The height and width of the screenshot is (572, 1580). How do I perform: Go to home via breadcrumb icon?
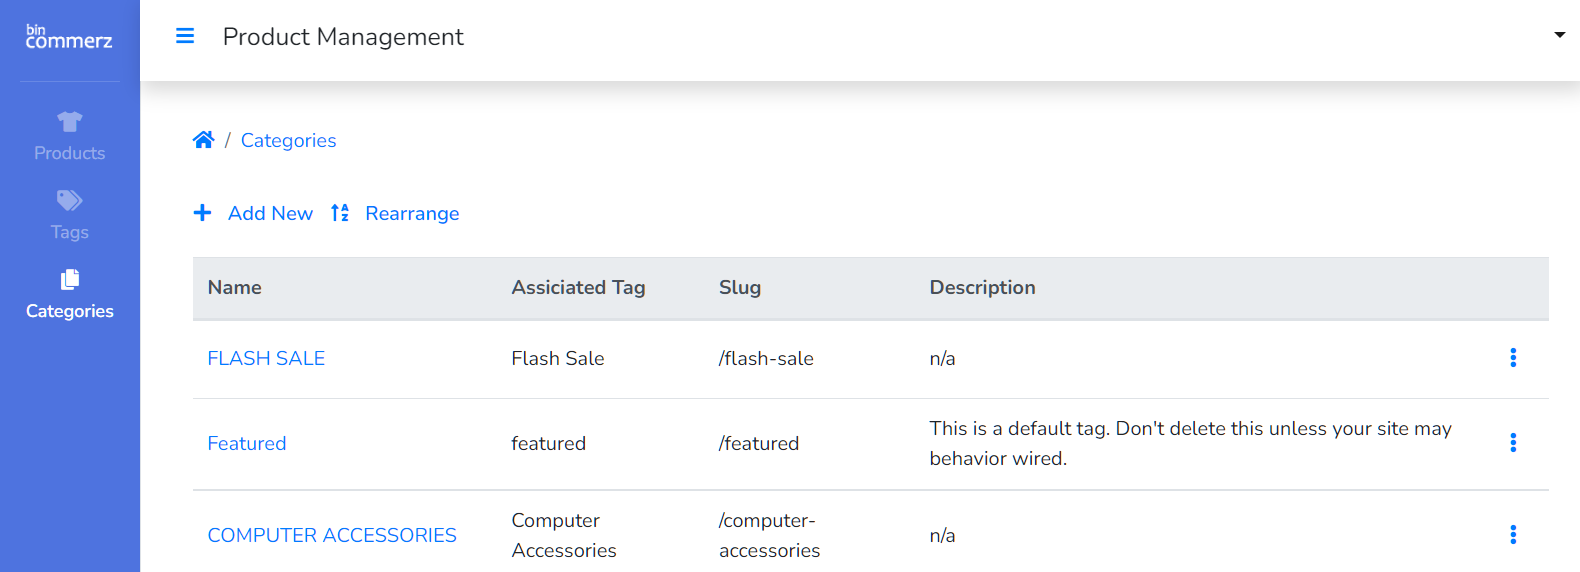point(203,140)
